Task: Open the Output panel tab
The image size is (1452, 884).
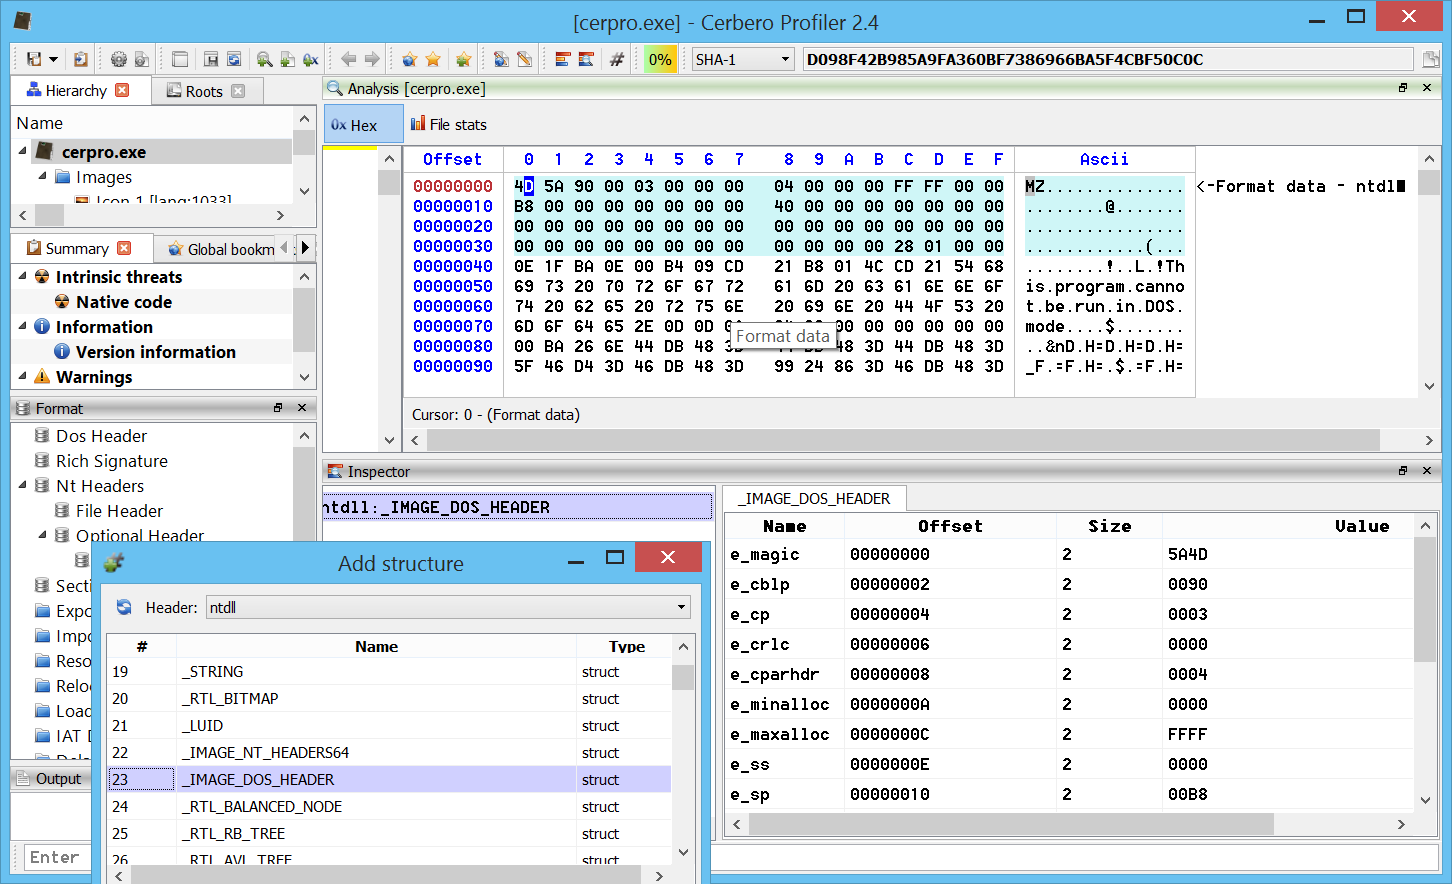Action: pyautogui.click(x=50, y=779)
